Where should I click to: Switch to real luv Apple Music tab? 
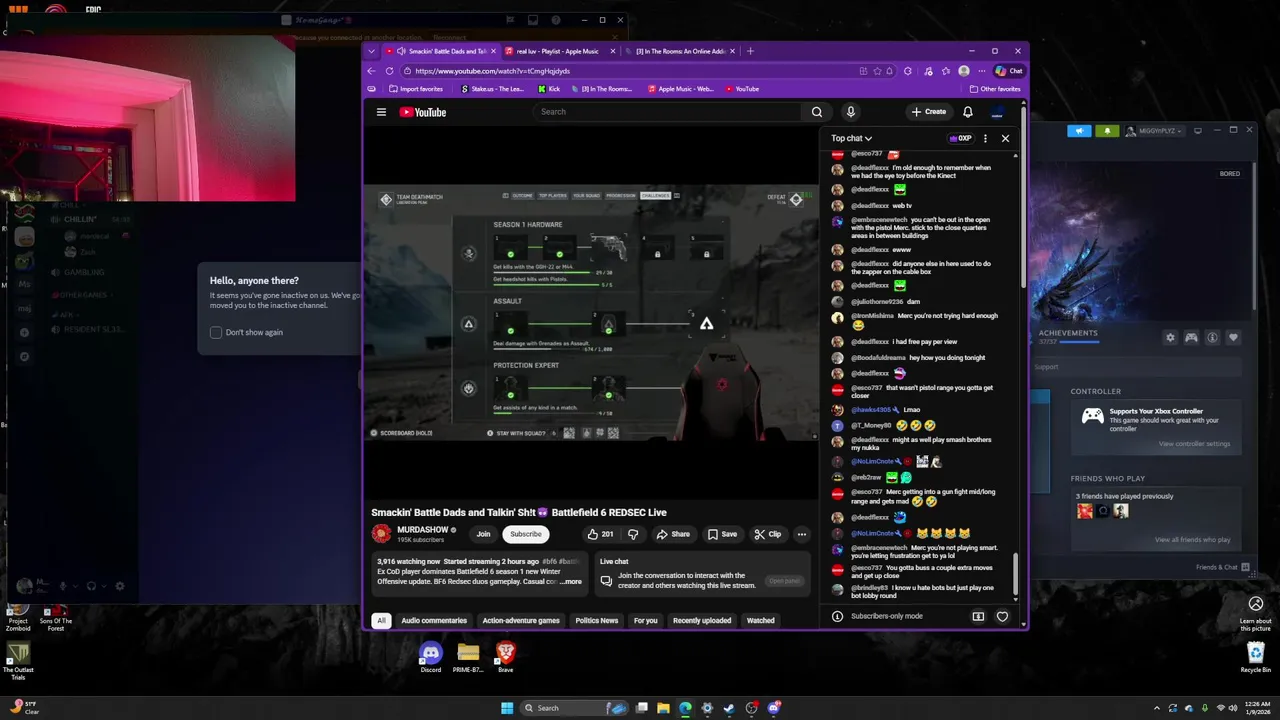coord(557,51)
